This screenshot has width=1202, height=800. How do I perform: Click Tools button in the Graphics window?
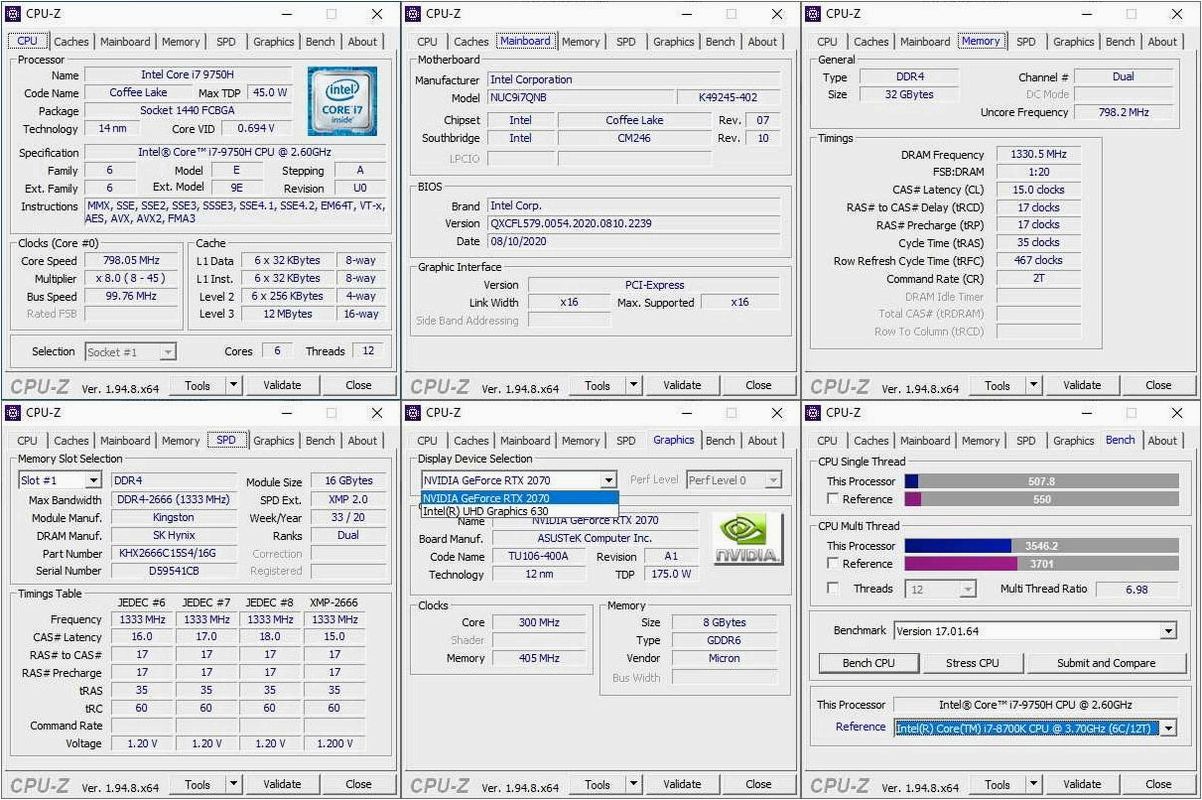click(598, 784)
